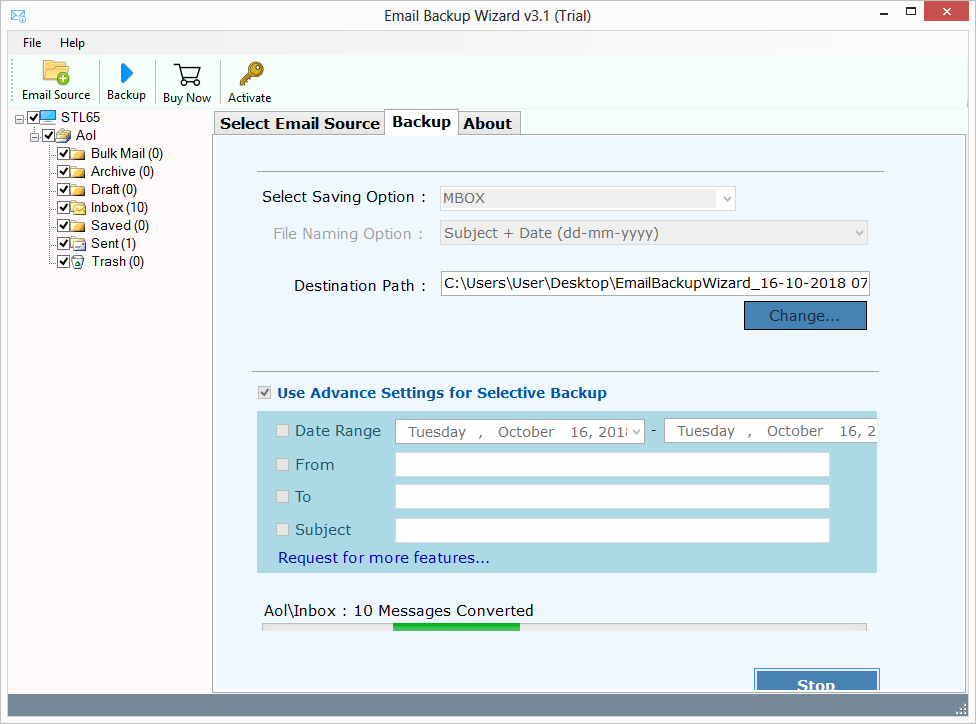This screenshot has width=976, height=724.
Task: Switch to the Backup tab
Action: (x=421, y=122)
